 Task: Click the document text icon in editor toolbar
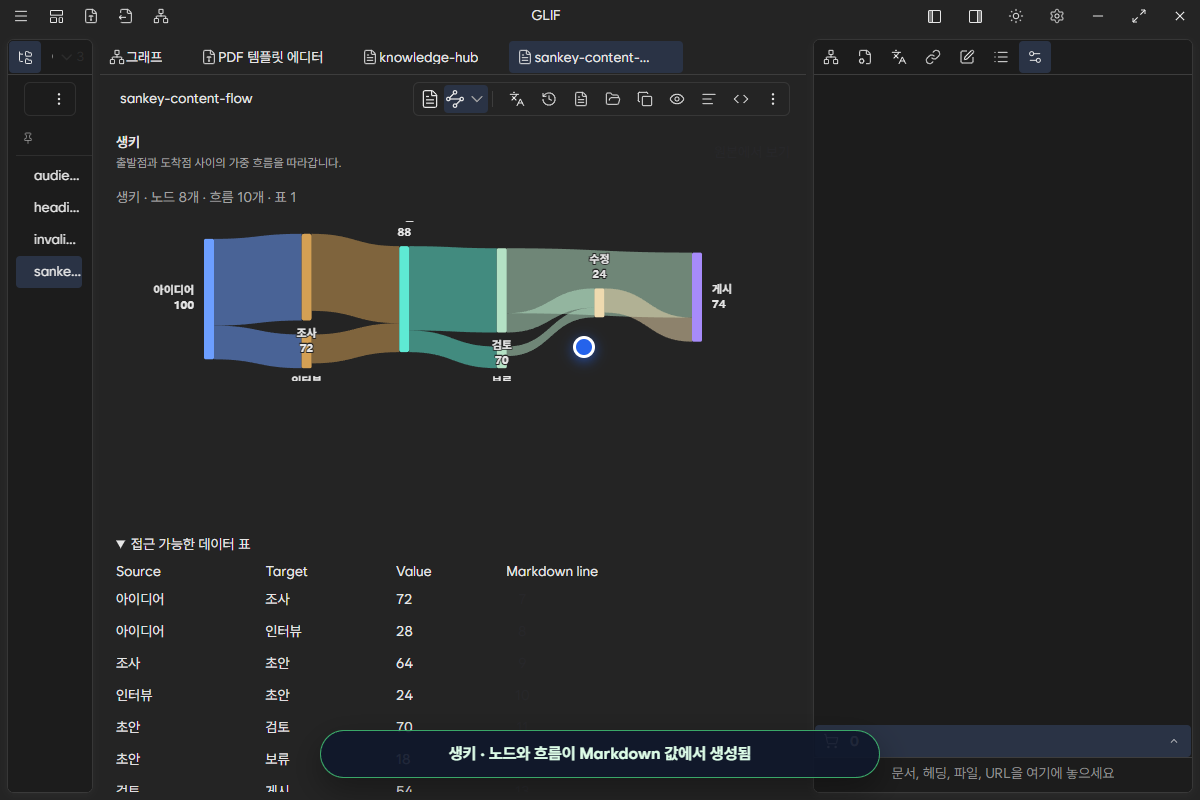(581, 99)
